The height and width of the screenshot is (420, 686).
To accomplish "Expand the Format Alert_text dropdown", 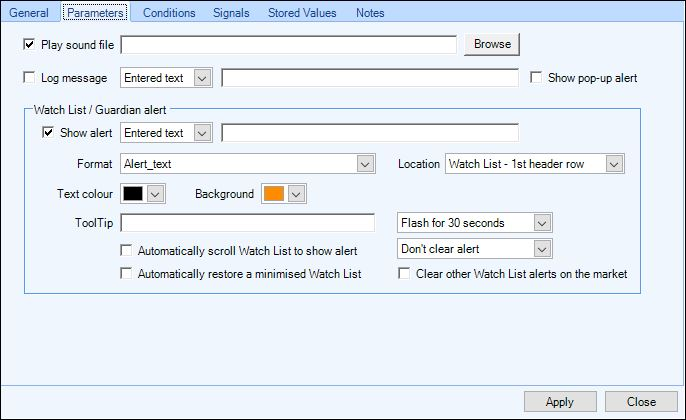I will [248, 164].
